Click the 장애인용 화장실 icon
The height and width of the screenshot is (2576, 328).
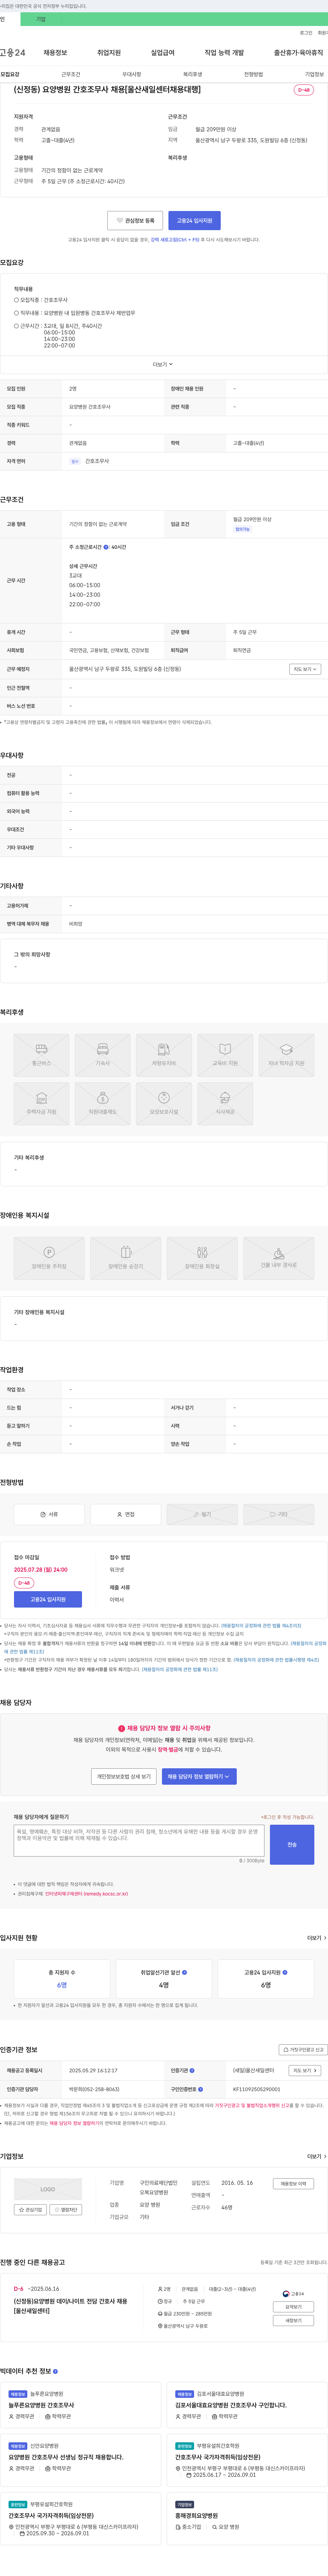[x=202, y=1258]
